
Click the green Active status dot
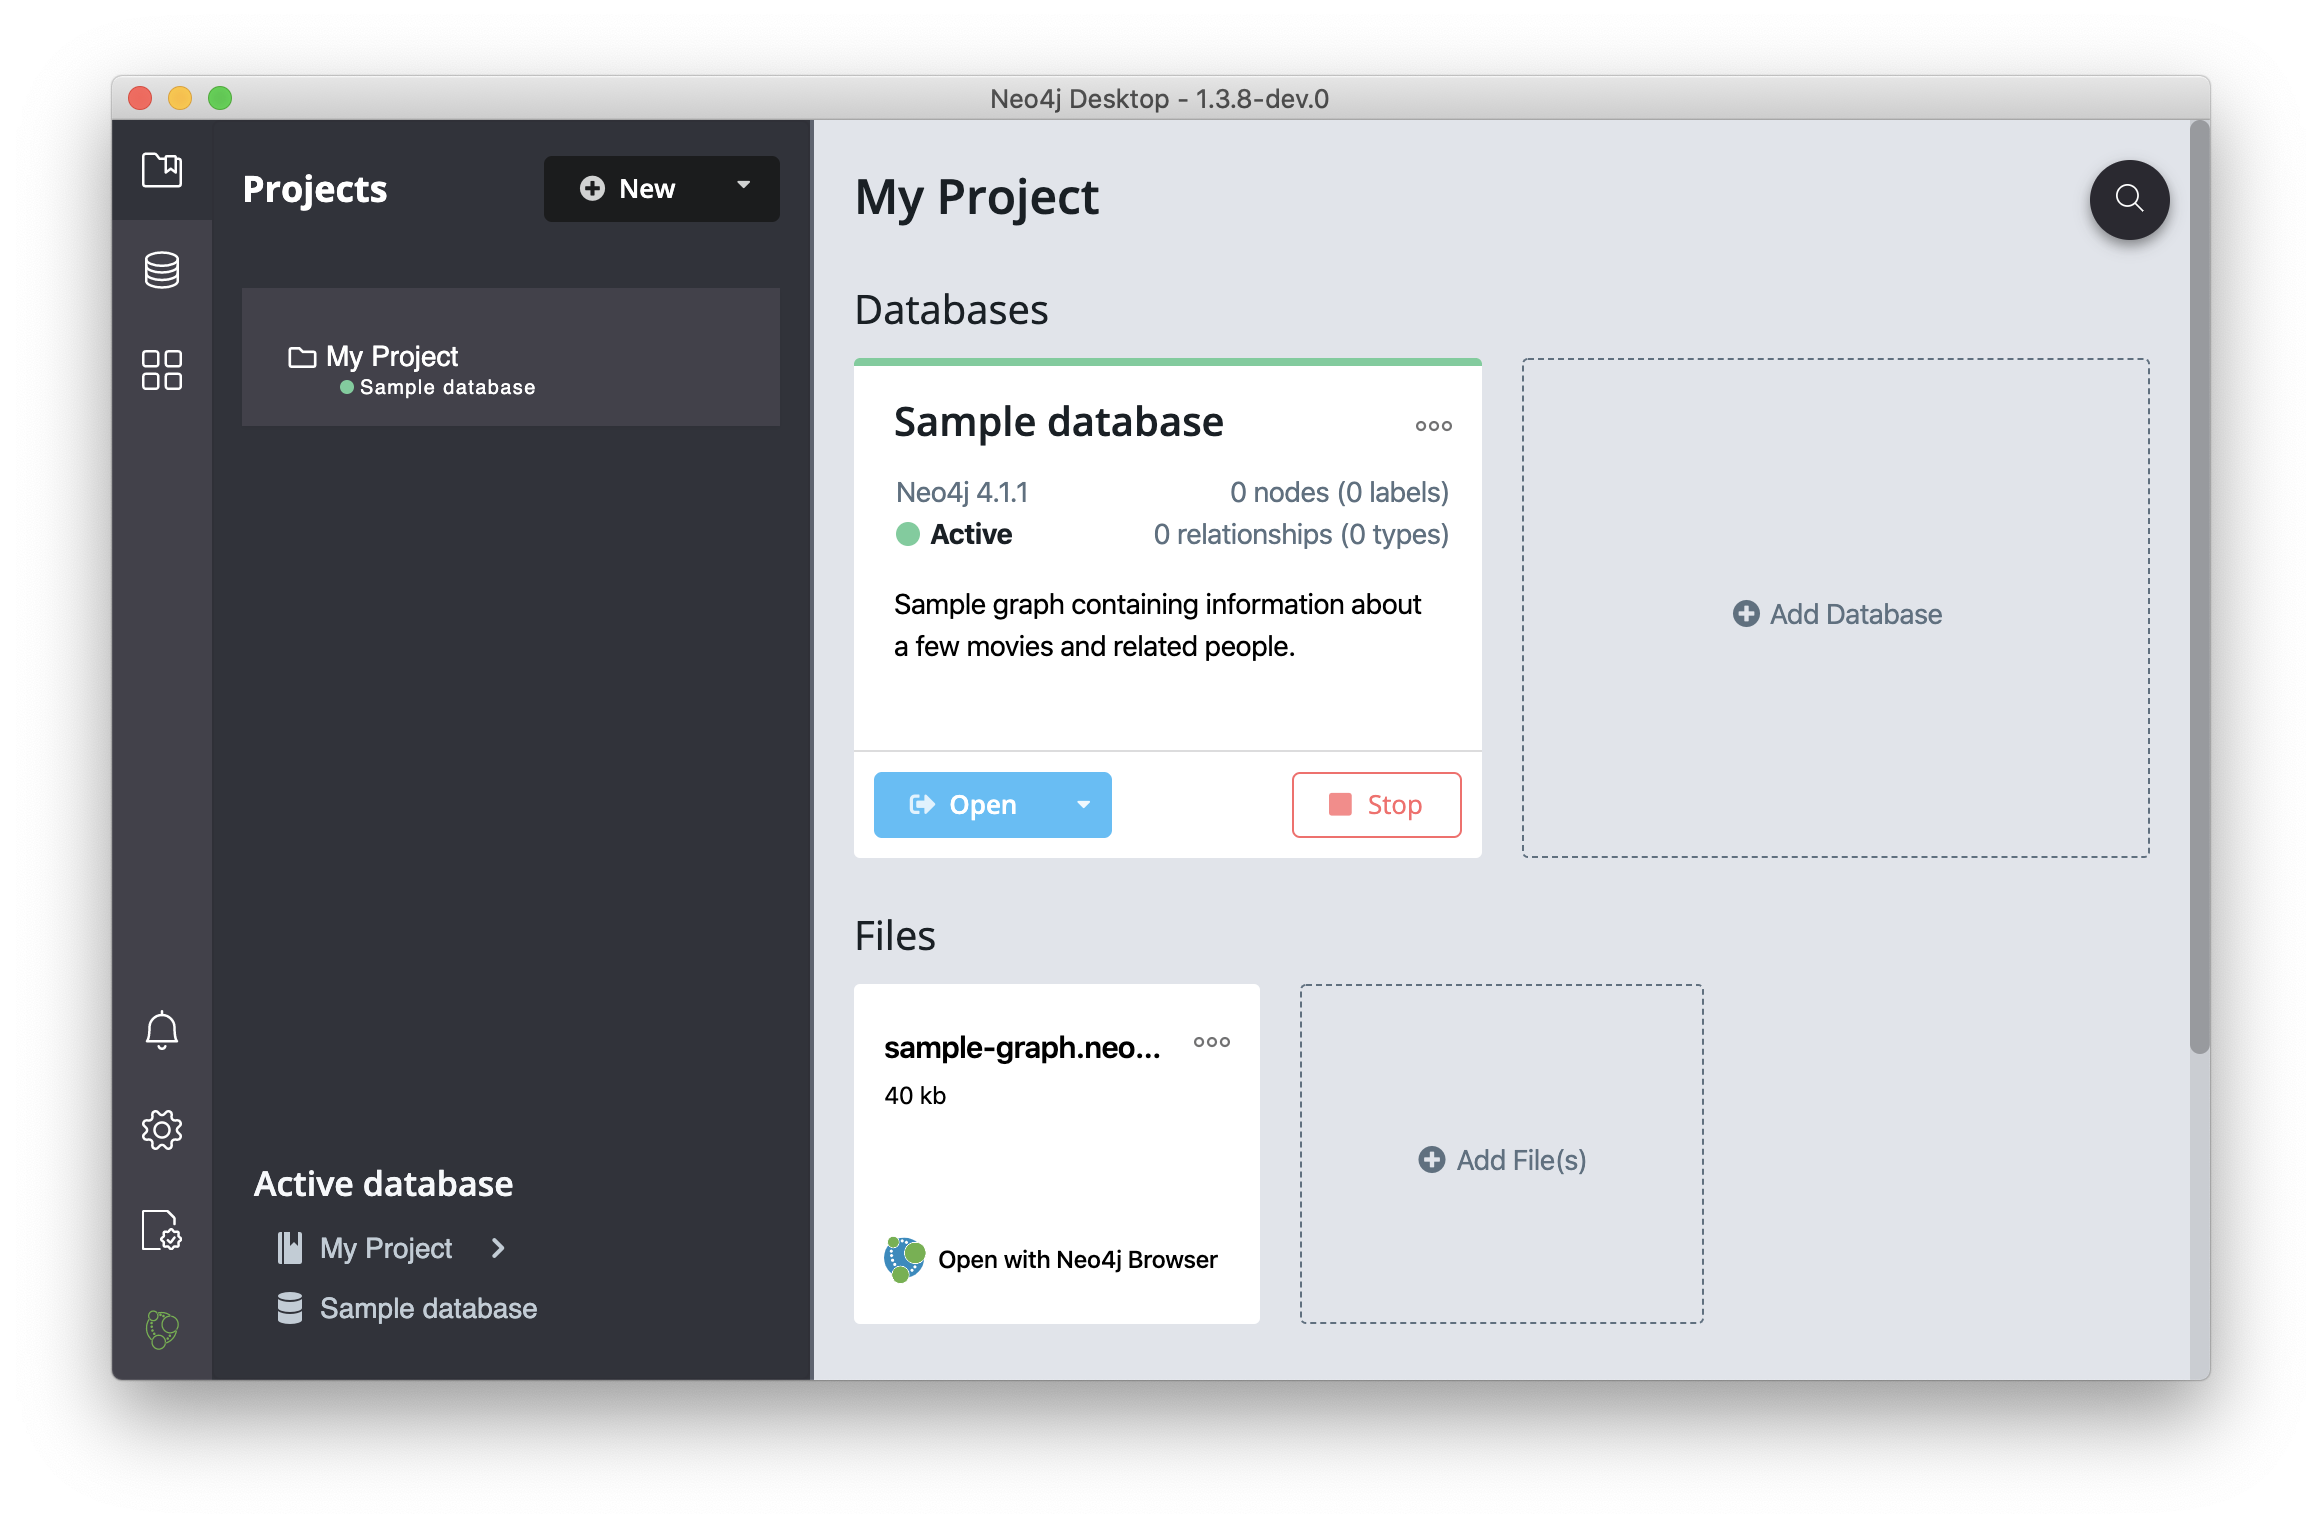point(907,534)
